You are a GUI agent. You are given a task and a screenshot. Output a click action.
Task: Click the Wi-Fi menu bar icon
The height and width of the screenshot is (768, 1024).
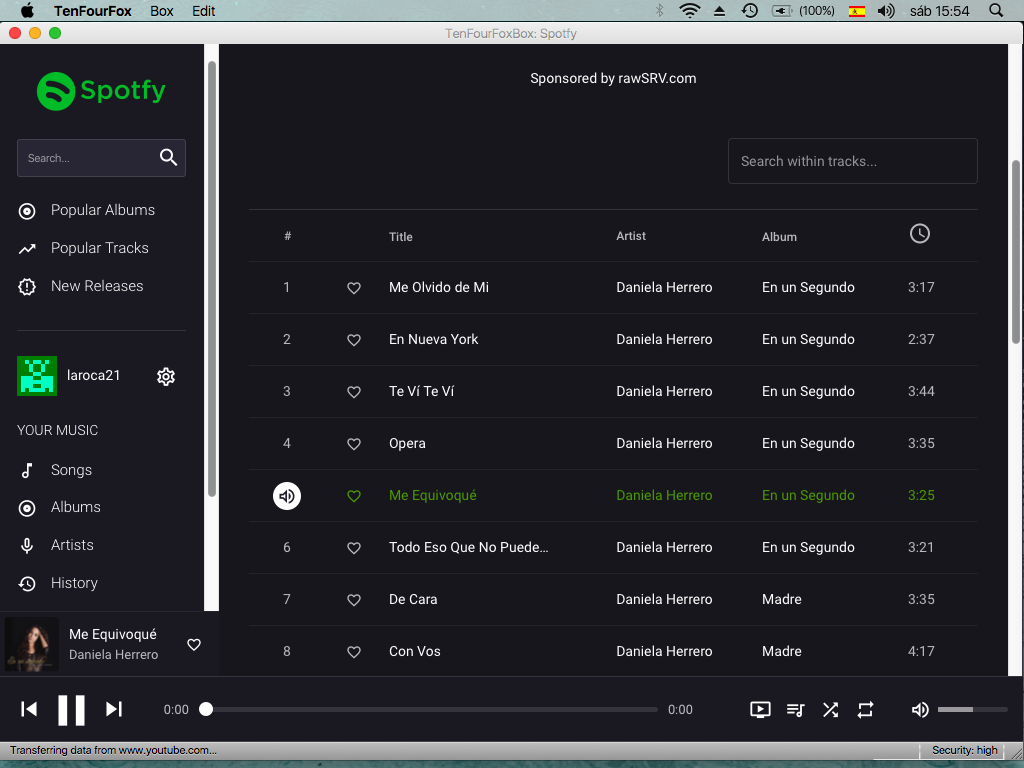690,10
